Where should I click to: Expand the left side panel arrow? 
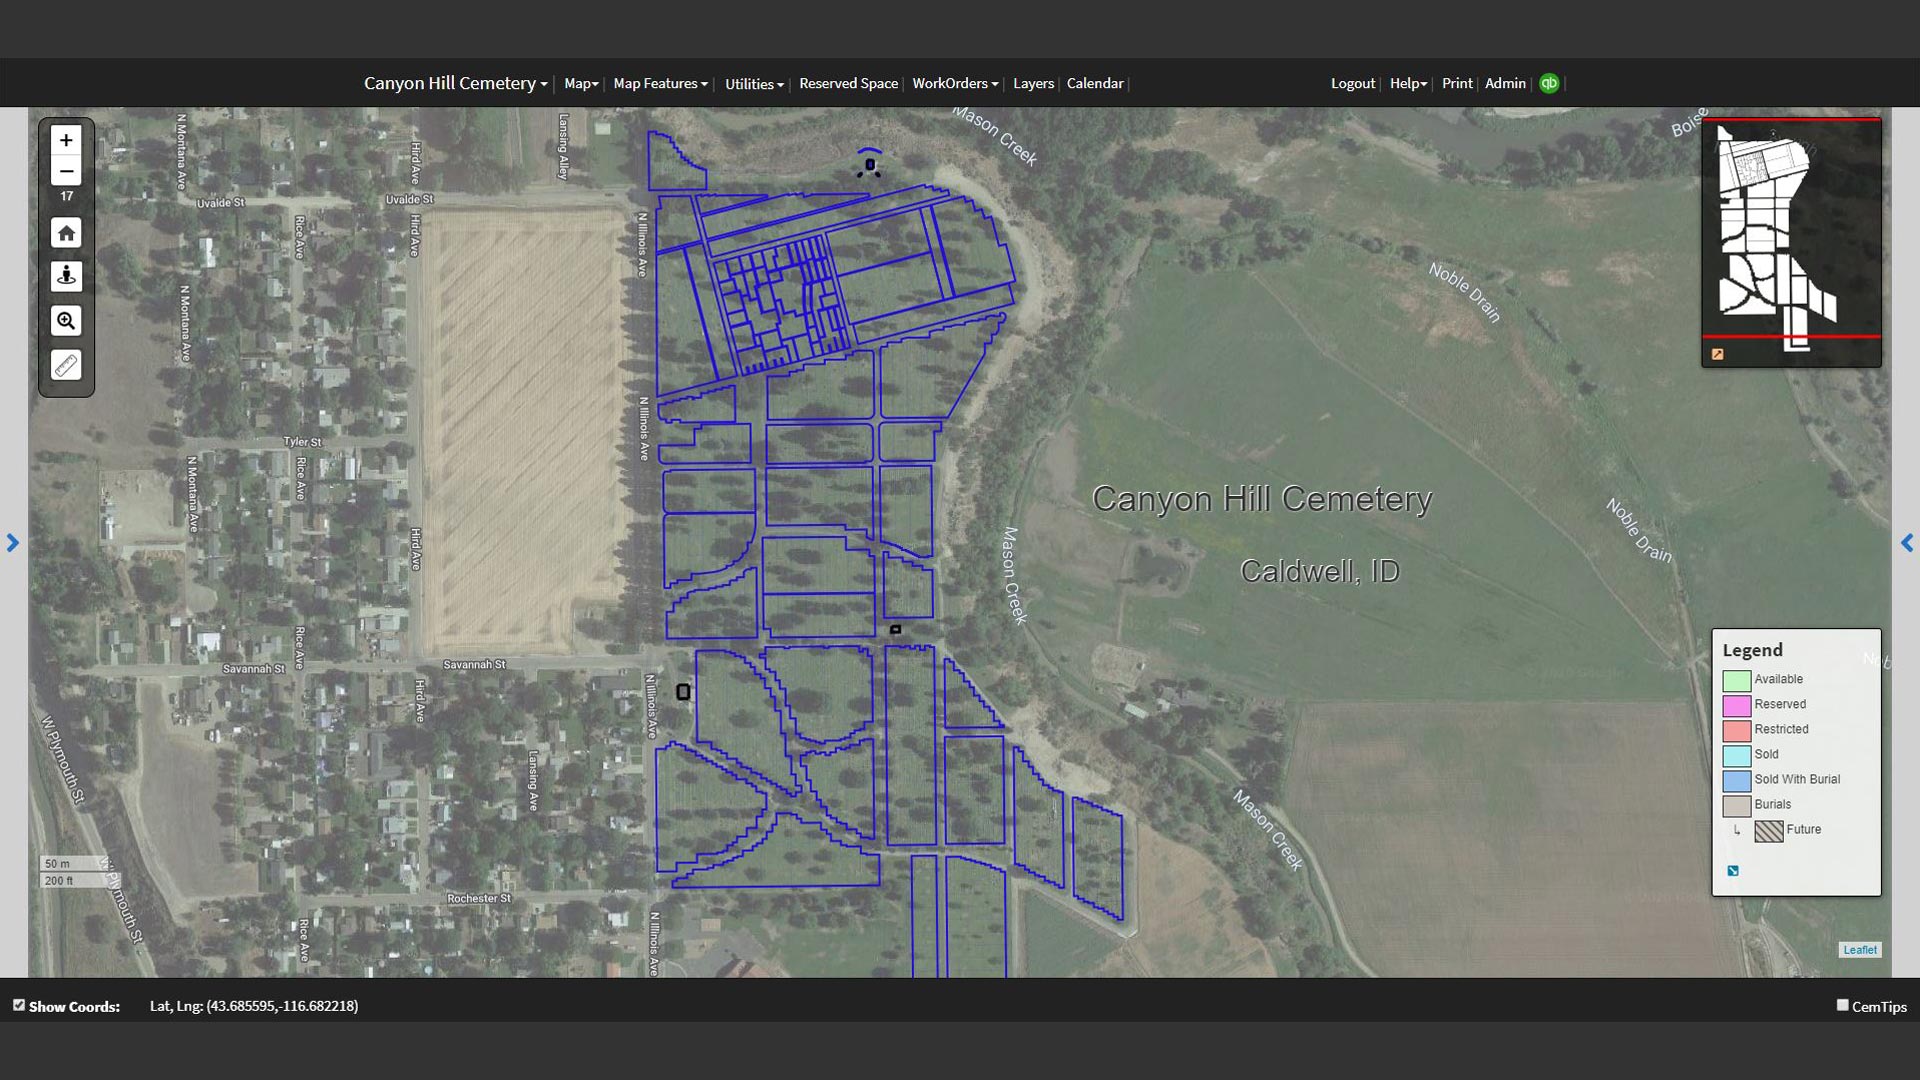(x=12, y=543)
